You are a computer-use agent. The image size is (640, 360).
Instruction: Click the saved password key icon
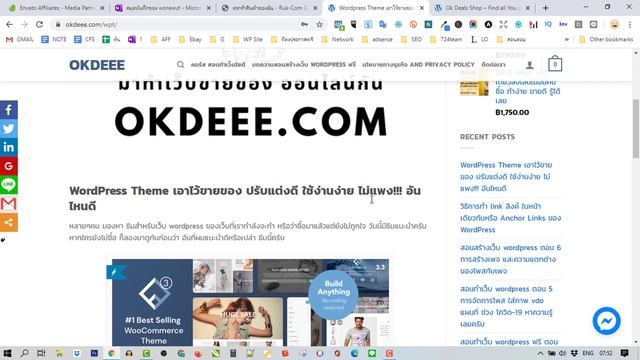304,24
